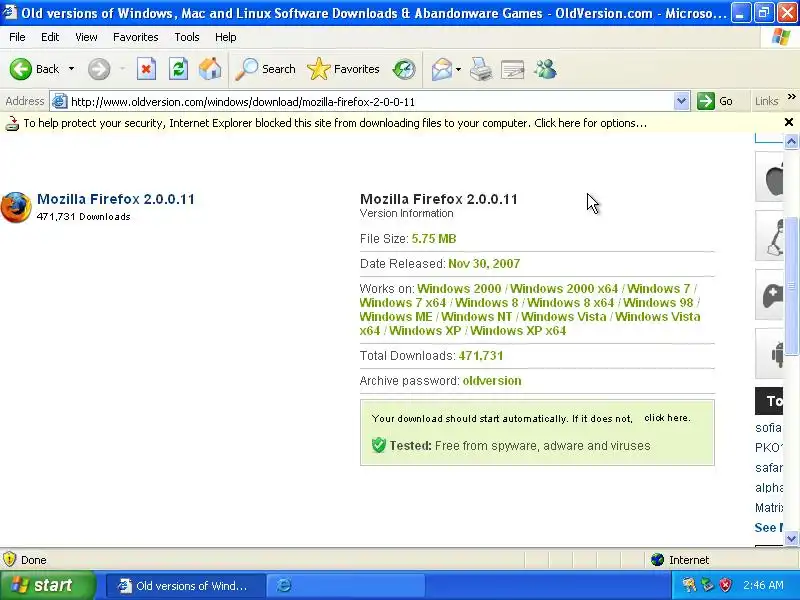Open the Windows 98 link

click(x=658, y=303)
